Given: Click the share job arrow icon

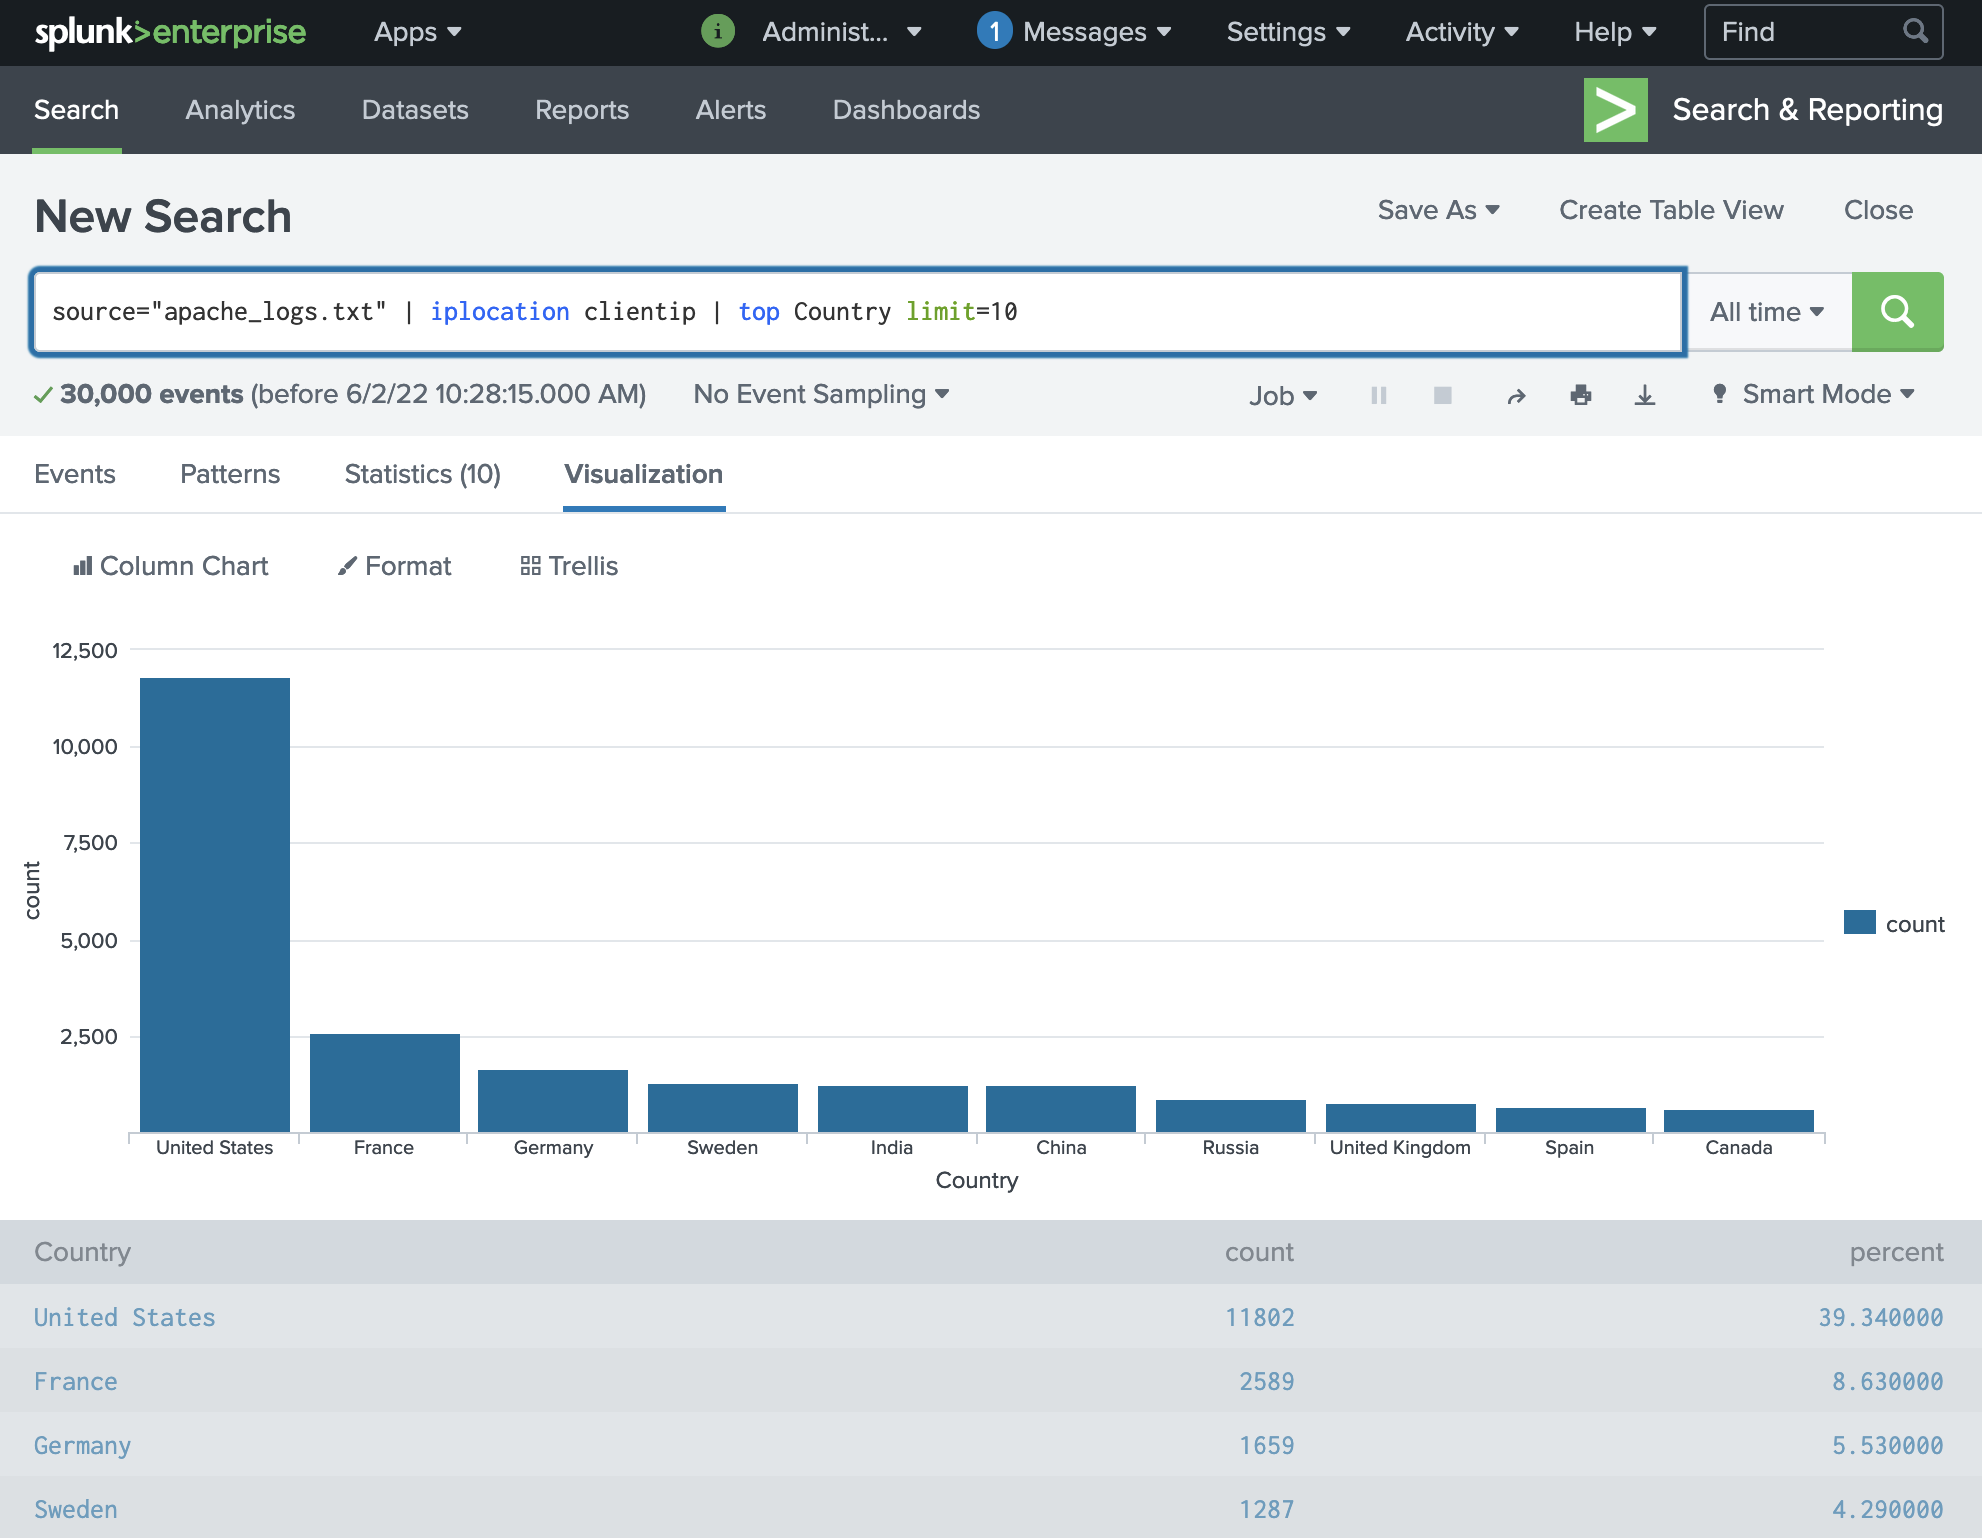Looking at the screenshot, I should [x=1516, y=396].
